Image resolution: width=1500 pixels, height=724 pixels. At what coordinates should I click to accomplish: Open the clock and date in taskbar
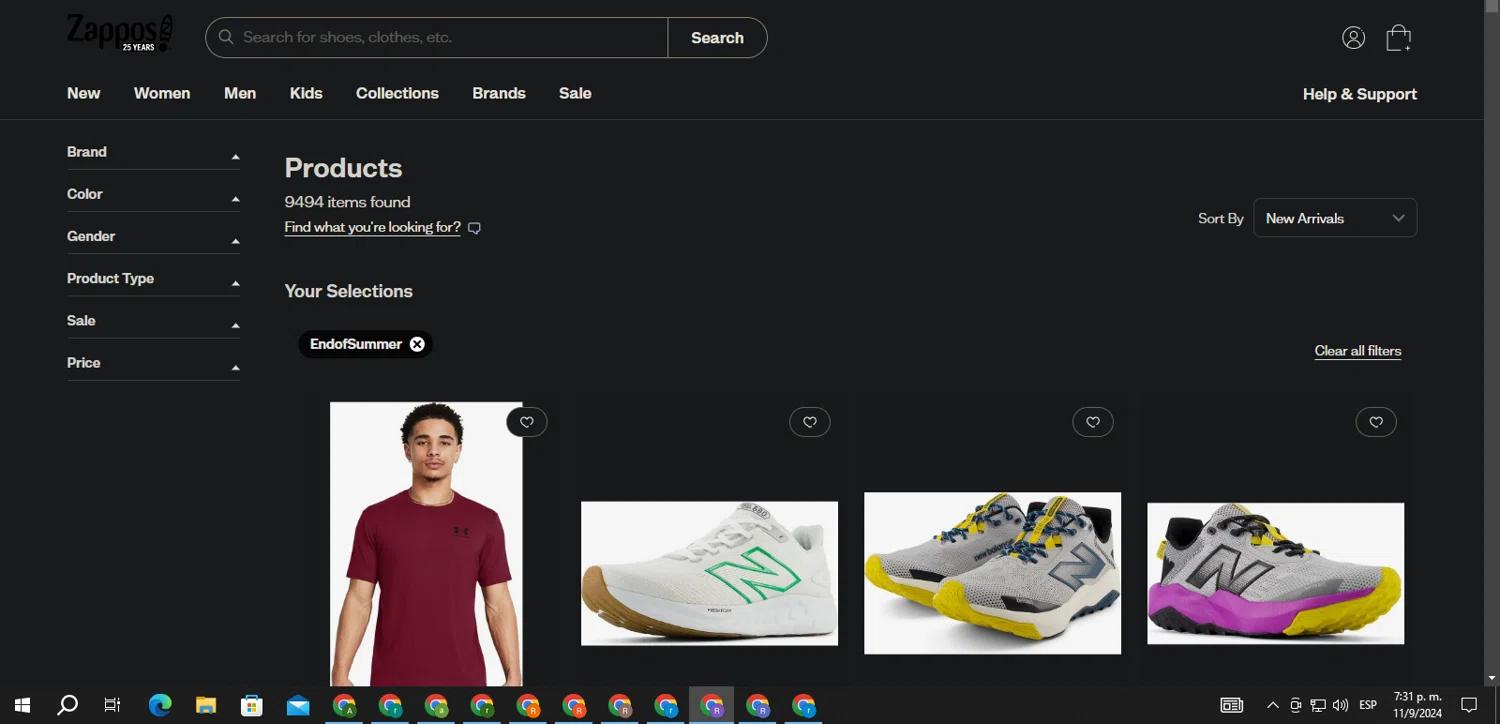click(x=1418, y=705)
